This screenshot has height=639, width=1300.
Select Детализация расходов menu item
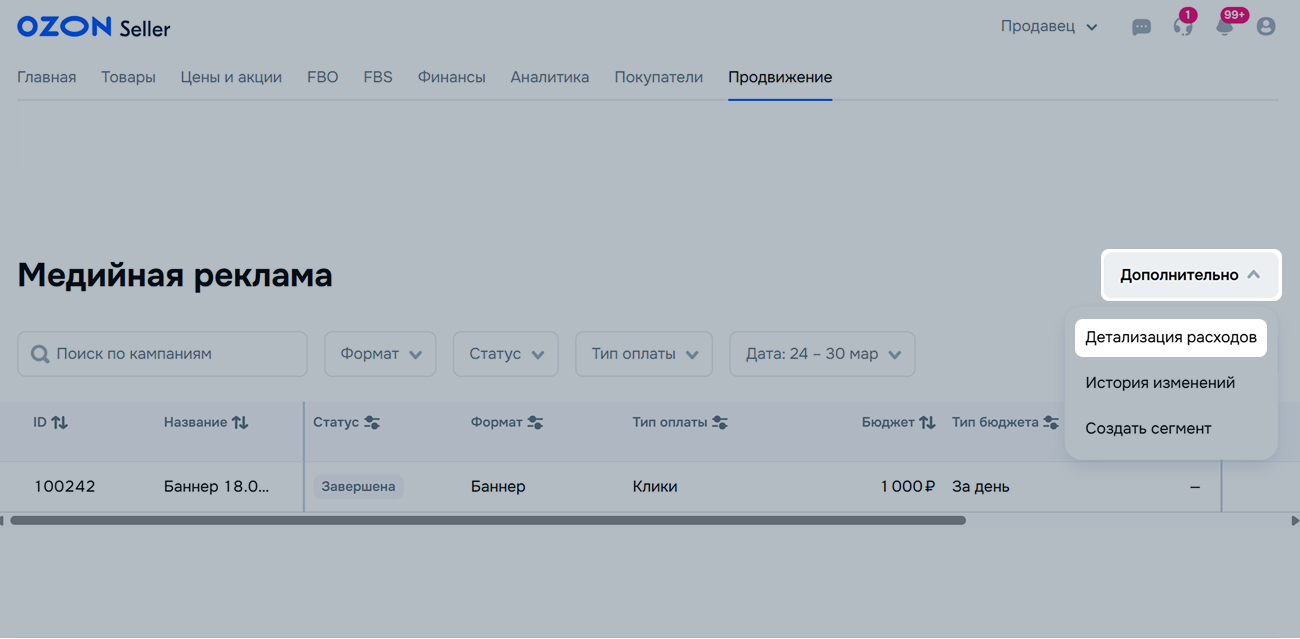[x=1170, y=338]
